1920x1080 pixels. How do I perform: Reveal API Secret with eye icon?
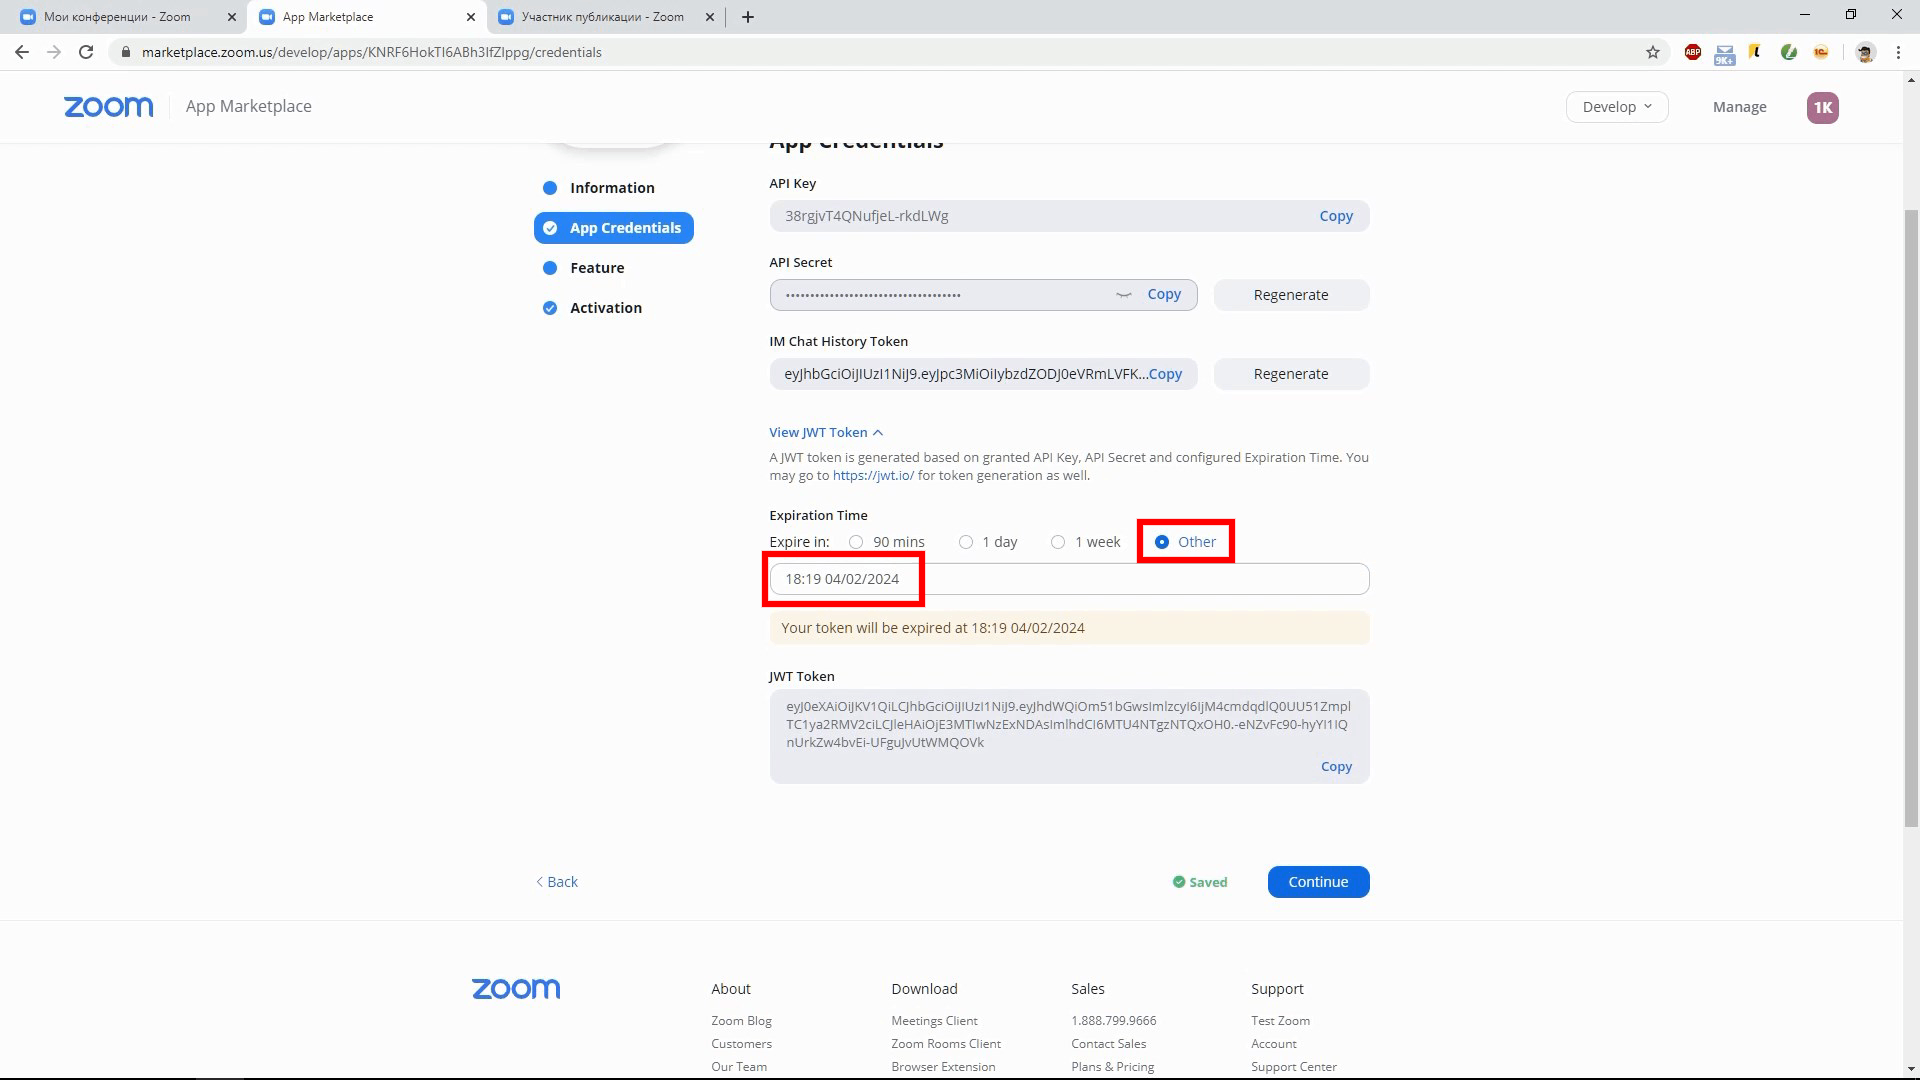(1124, 295)
